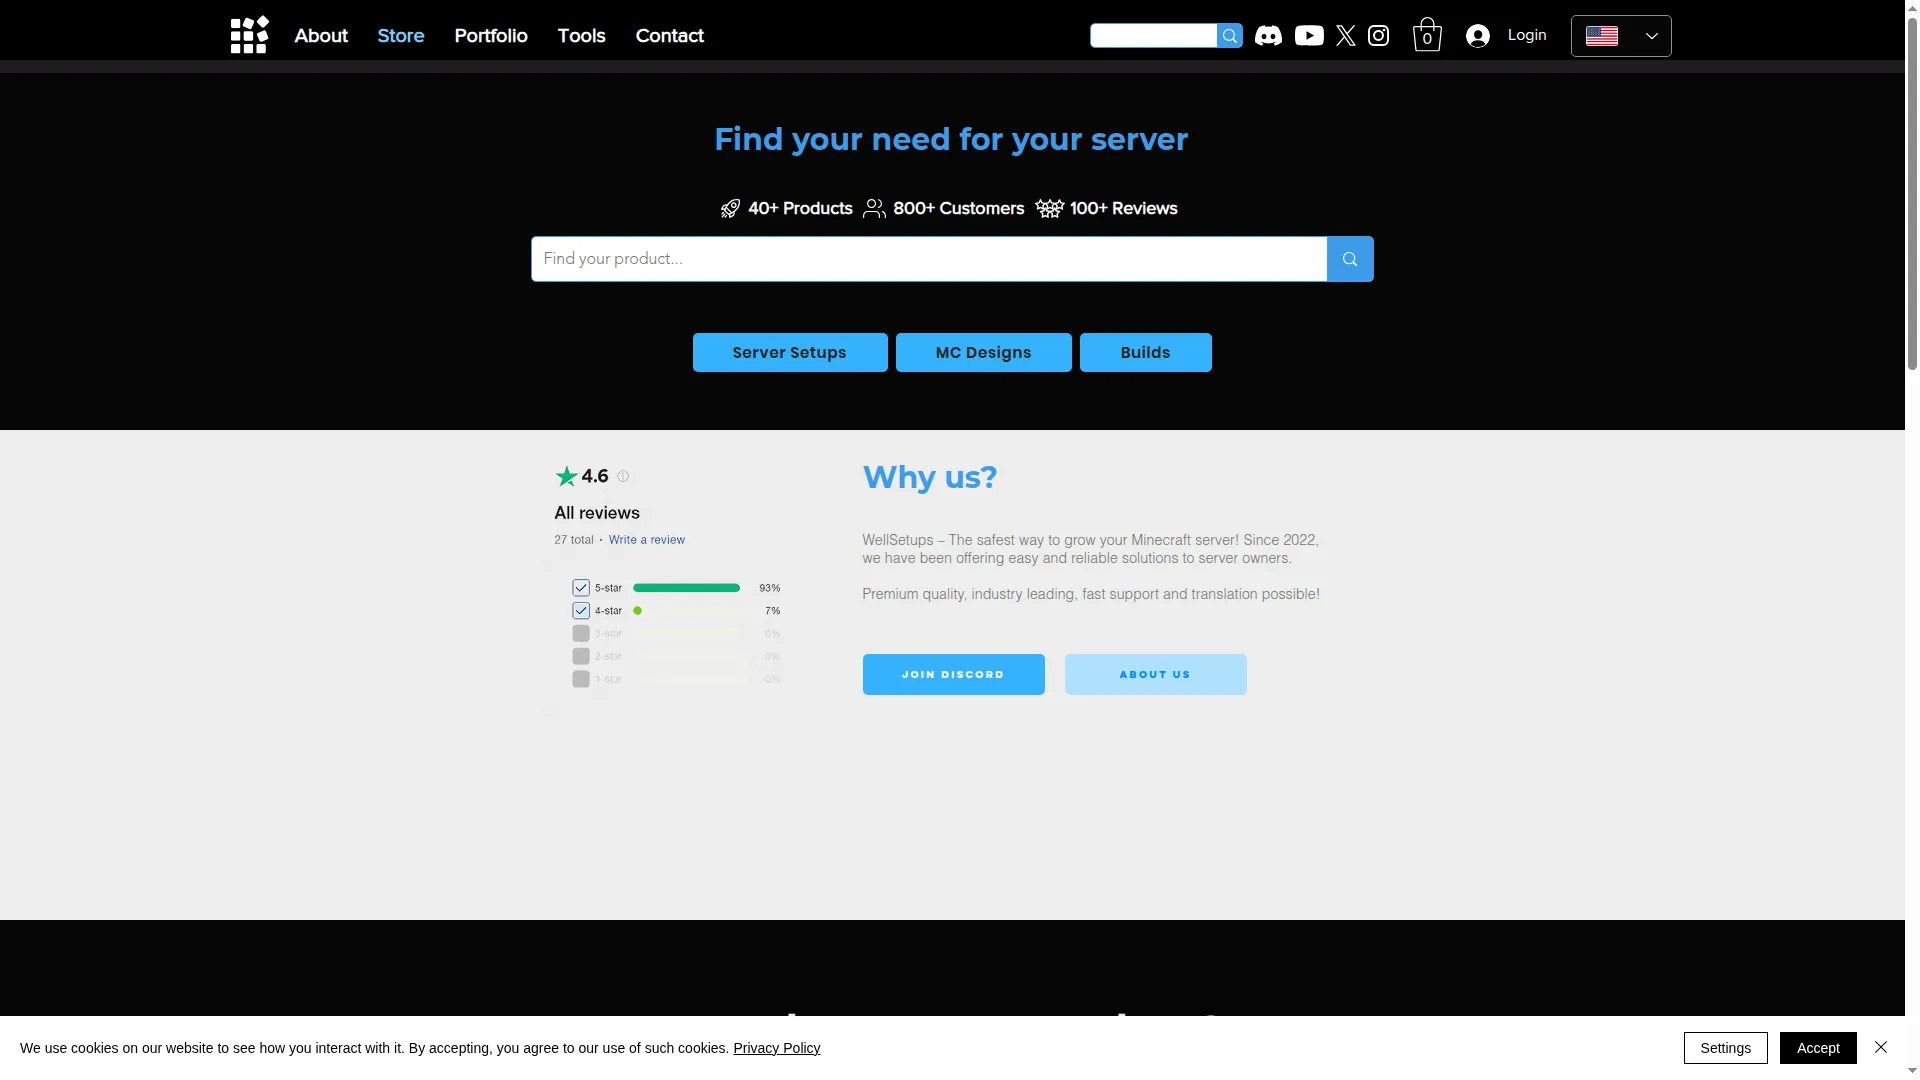Image resolution: width=1920 pixels, height=1080 pixels.
Task: Open cookie Settings button
Action: click(1726, 1048)
